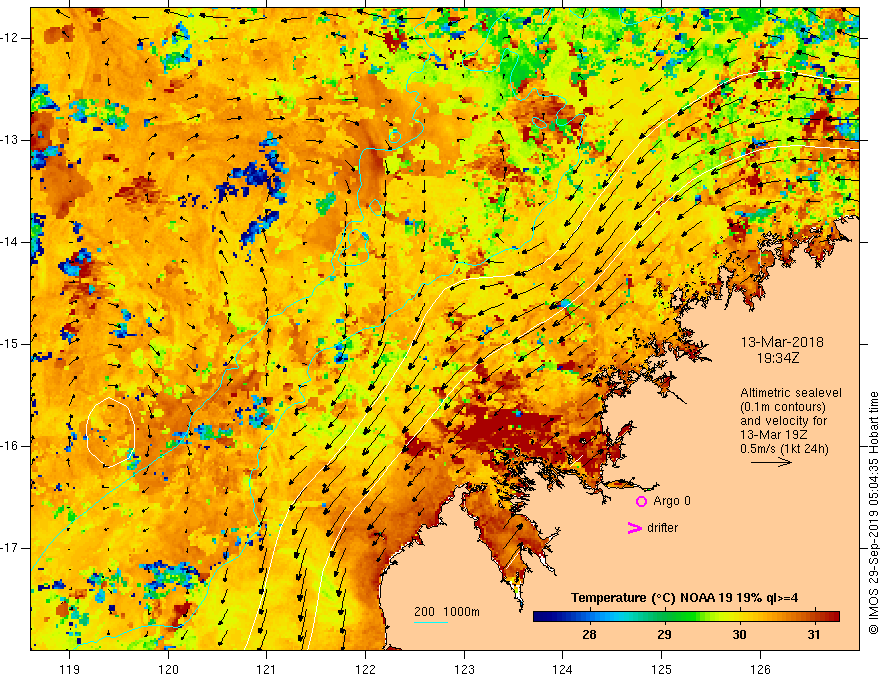Select the '19:34Z' time text
Screen dimensions: 880x680
tap(778, 358)
